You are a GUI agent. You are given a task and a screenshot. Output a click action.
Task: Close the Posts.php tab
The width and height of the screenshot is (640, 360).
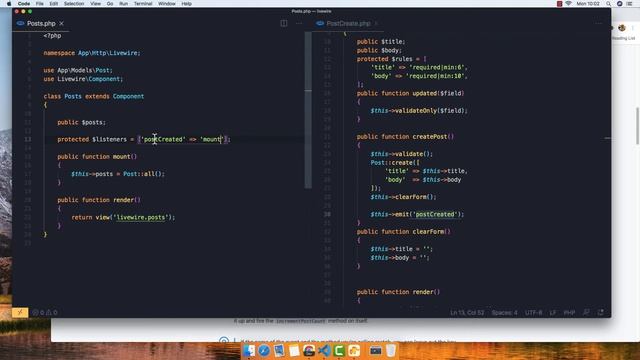[62, 24]
